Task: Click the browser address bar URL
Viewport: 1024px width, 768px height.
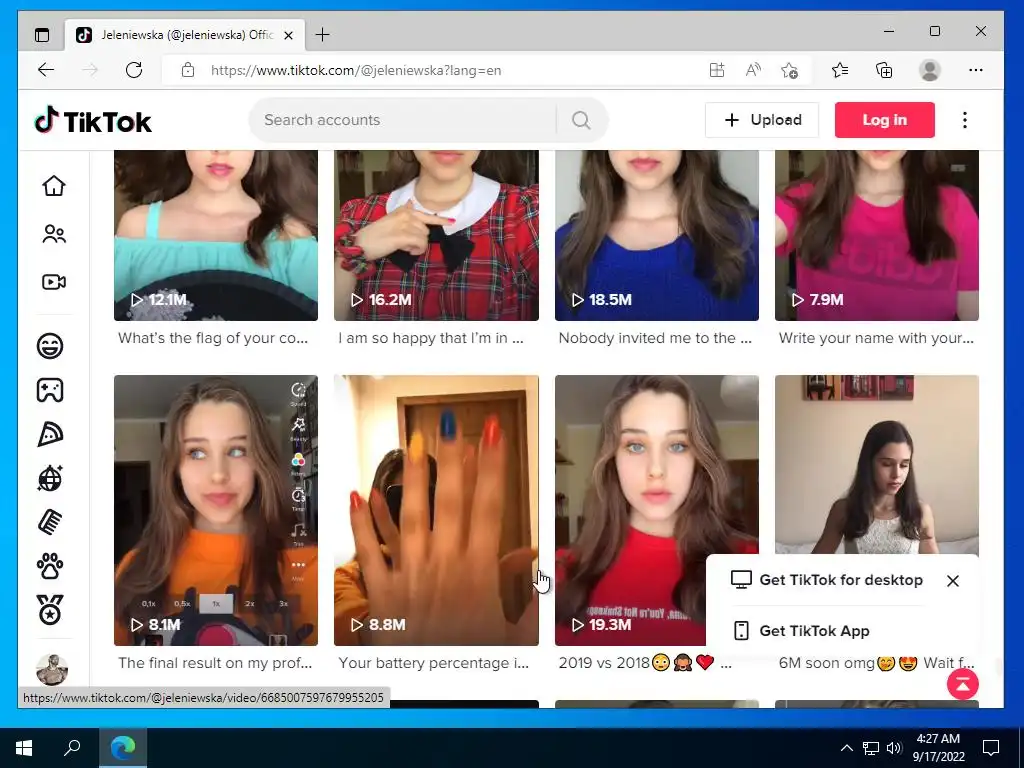Action: [356, 70]
